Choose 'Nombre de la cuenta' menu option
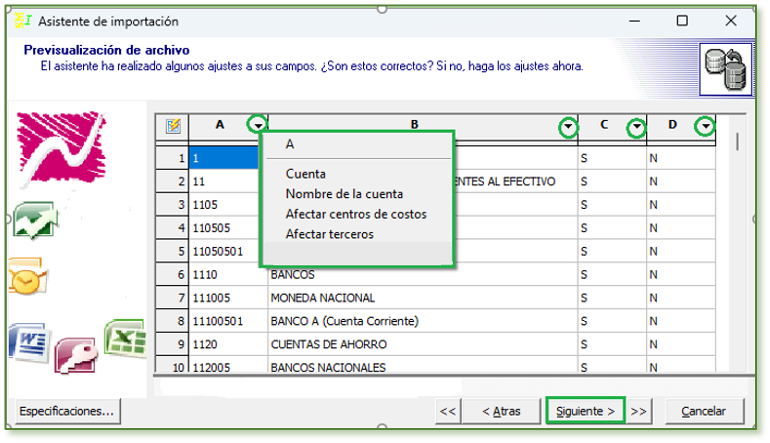This screenshot has height=443, width=770. tap(344, 194)
